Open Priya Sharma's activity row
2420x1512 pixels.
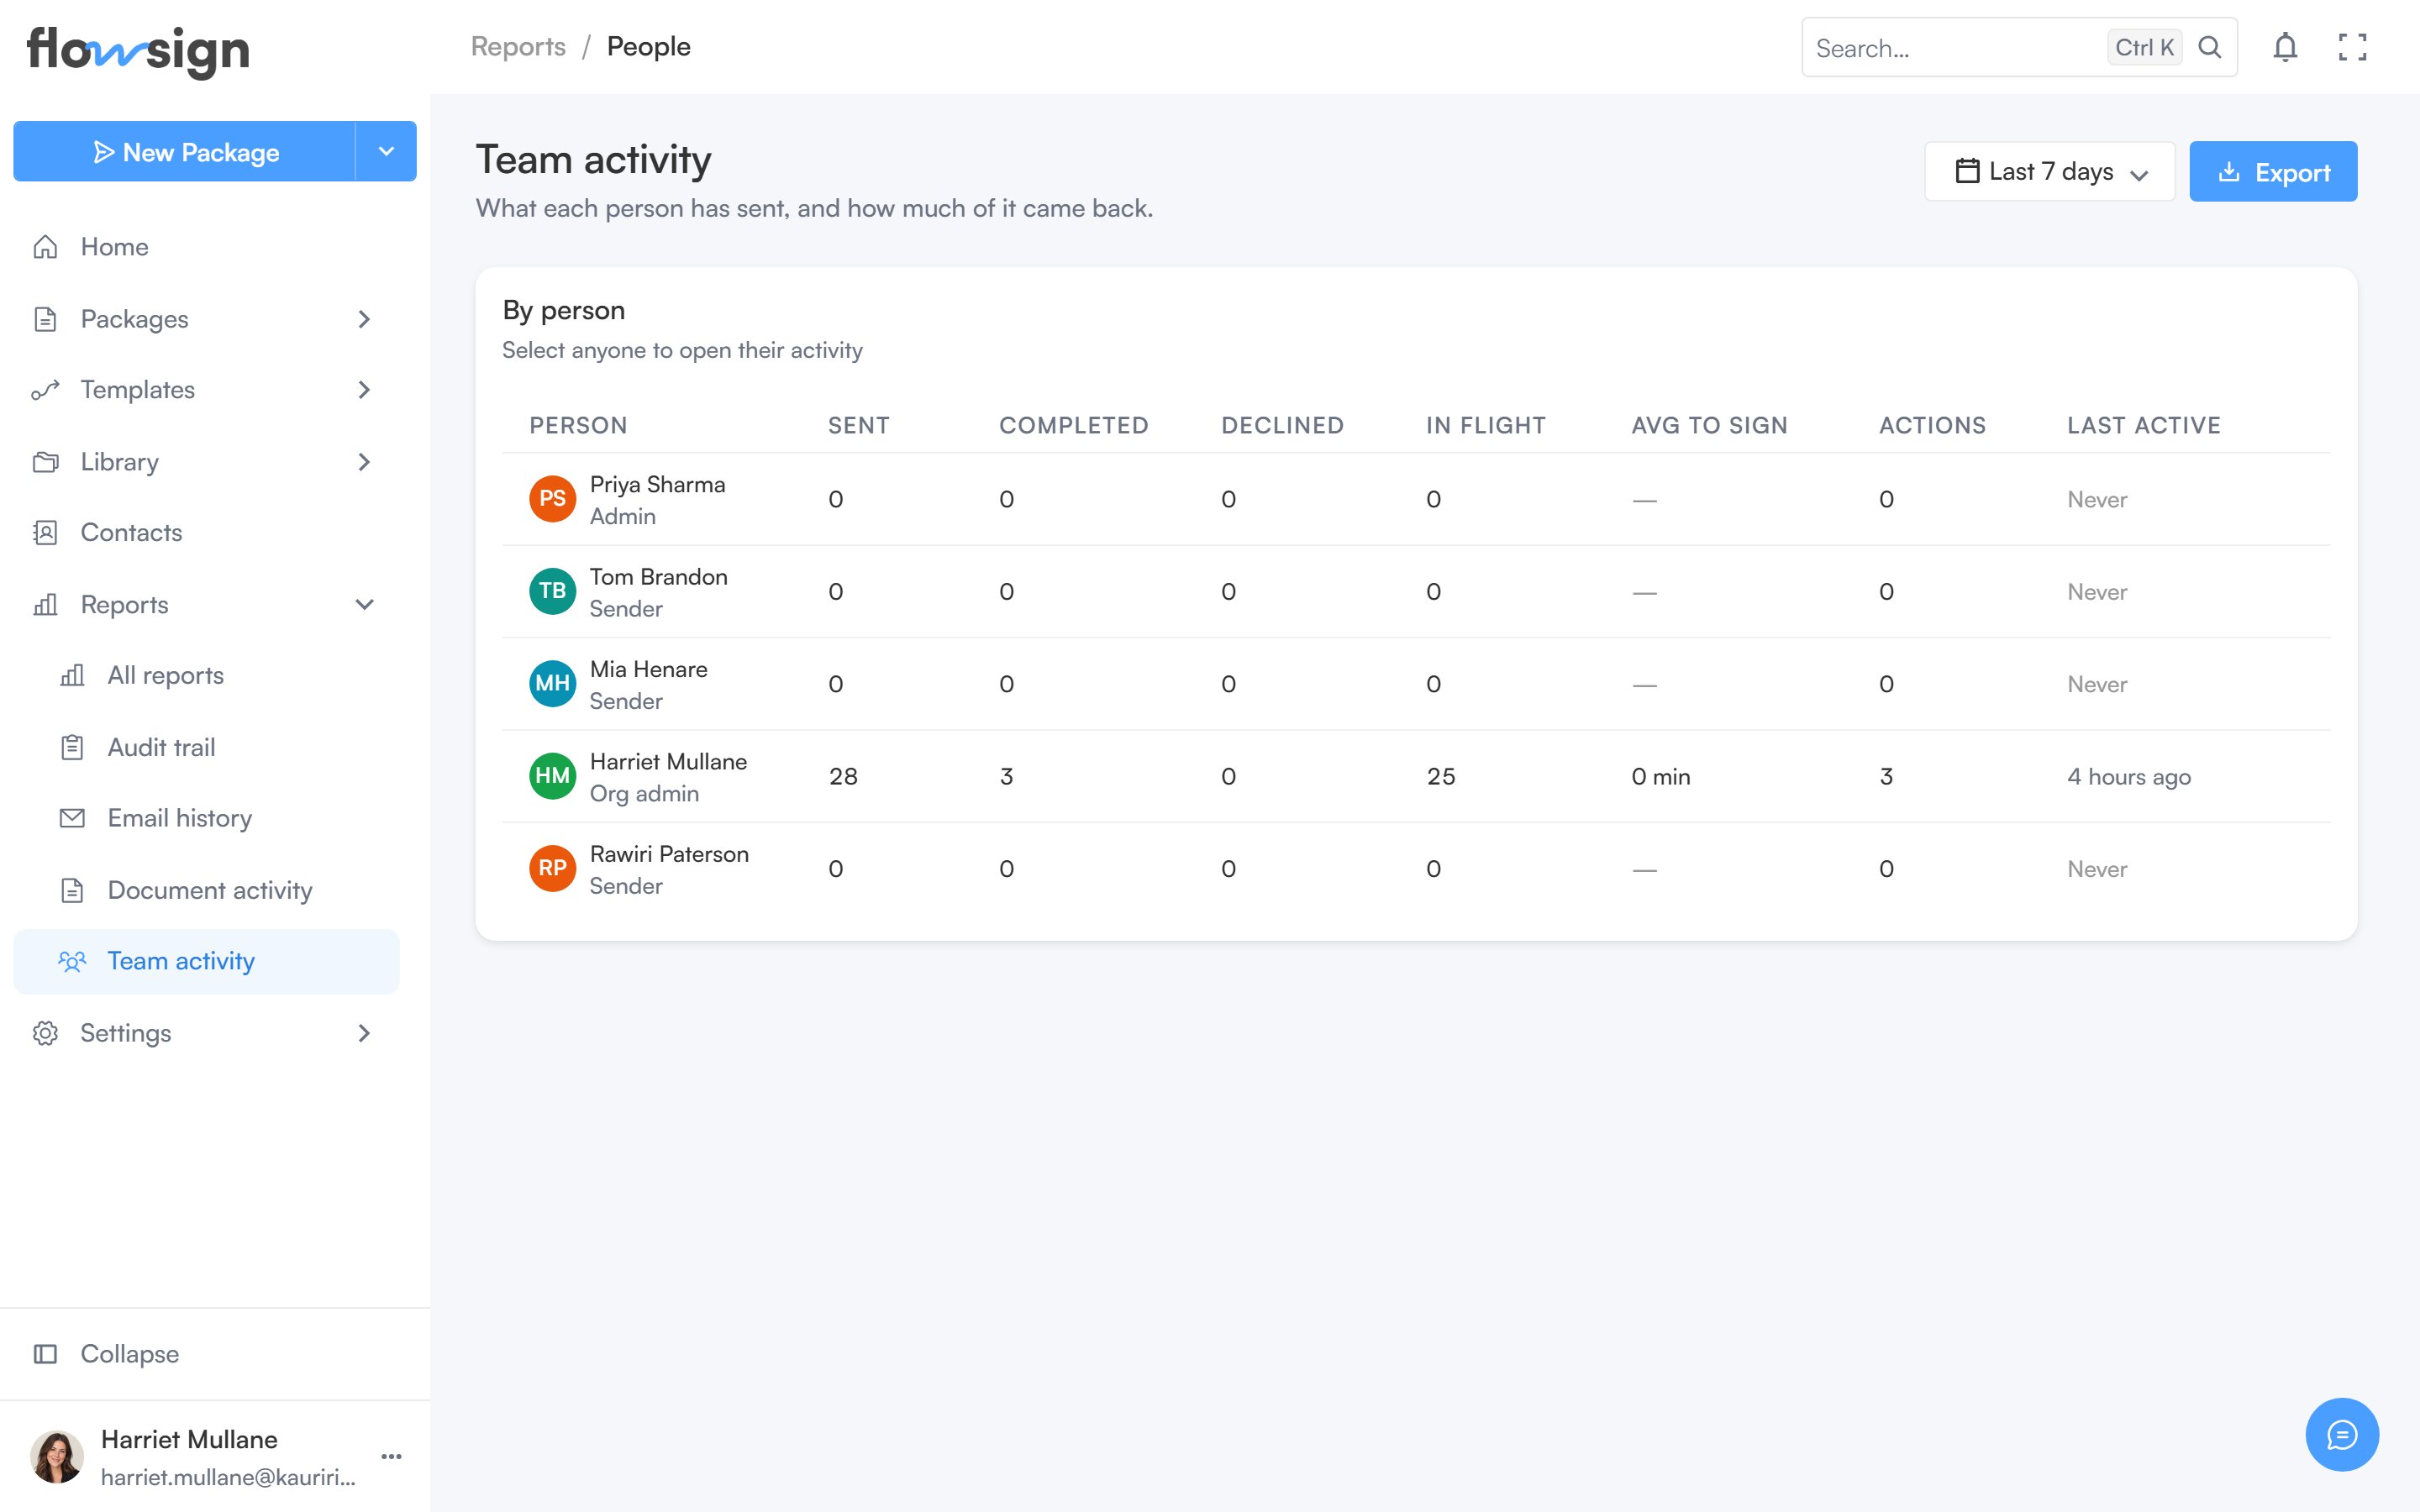click(1416, 499)
